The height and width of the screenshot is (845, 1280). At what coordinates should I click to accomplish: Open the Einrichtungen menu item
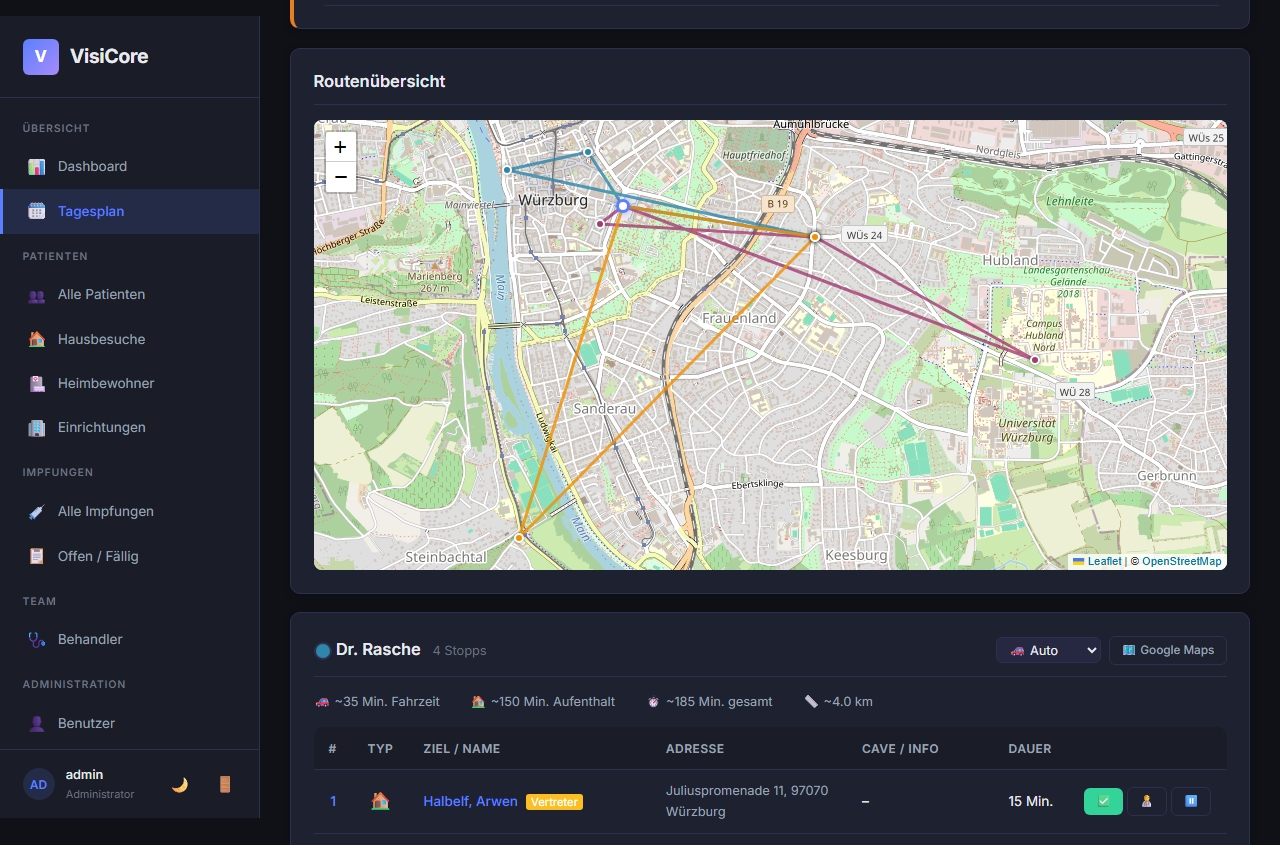click(x=101, y=427)
